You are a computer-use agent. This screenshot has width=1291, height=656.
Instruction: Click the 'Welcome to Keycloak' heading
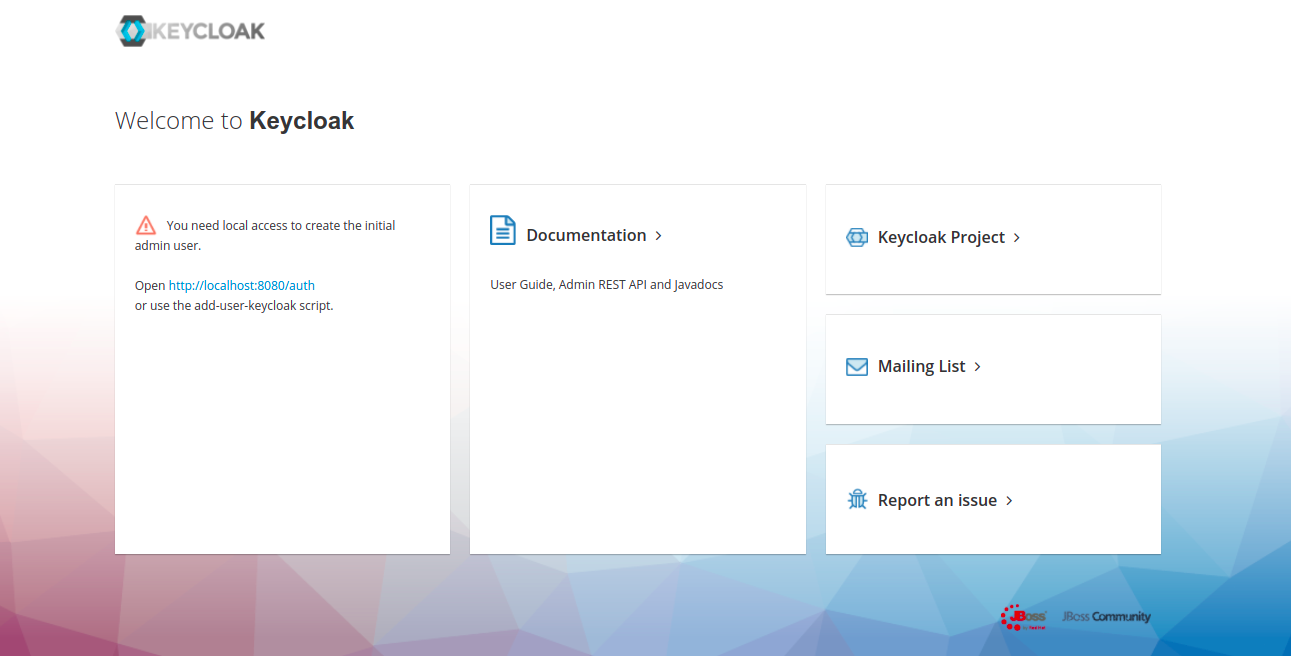pos(235,121)
